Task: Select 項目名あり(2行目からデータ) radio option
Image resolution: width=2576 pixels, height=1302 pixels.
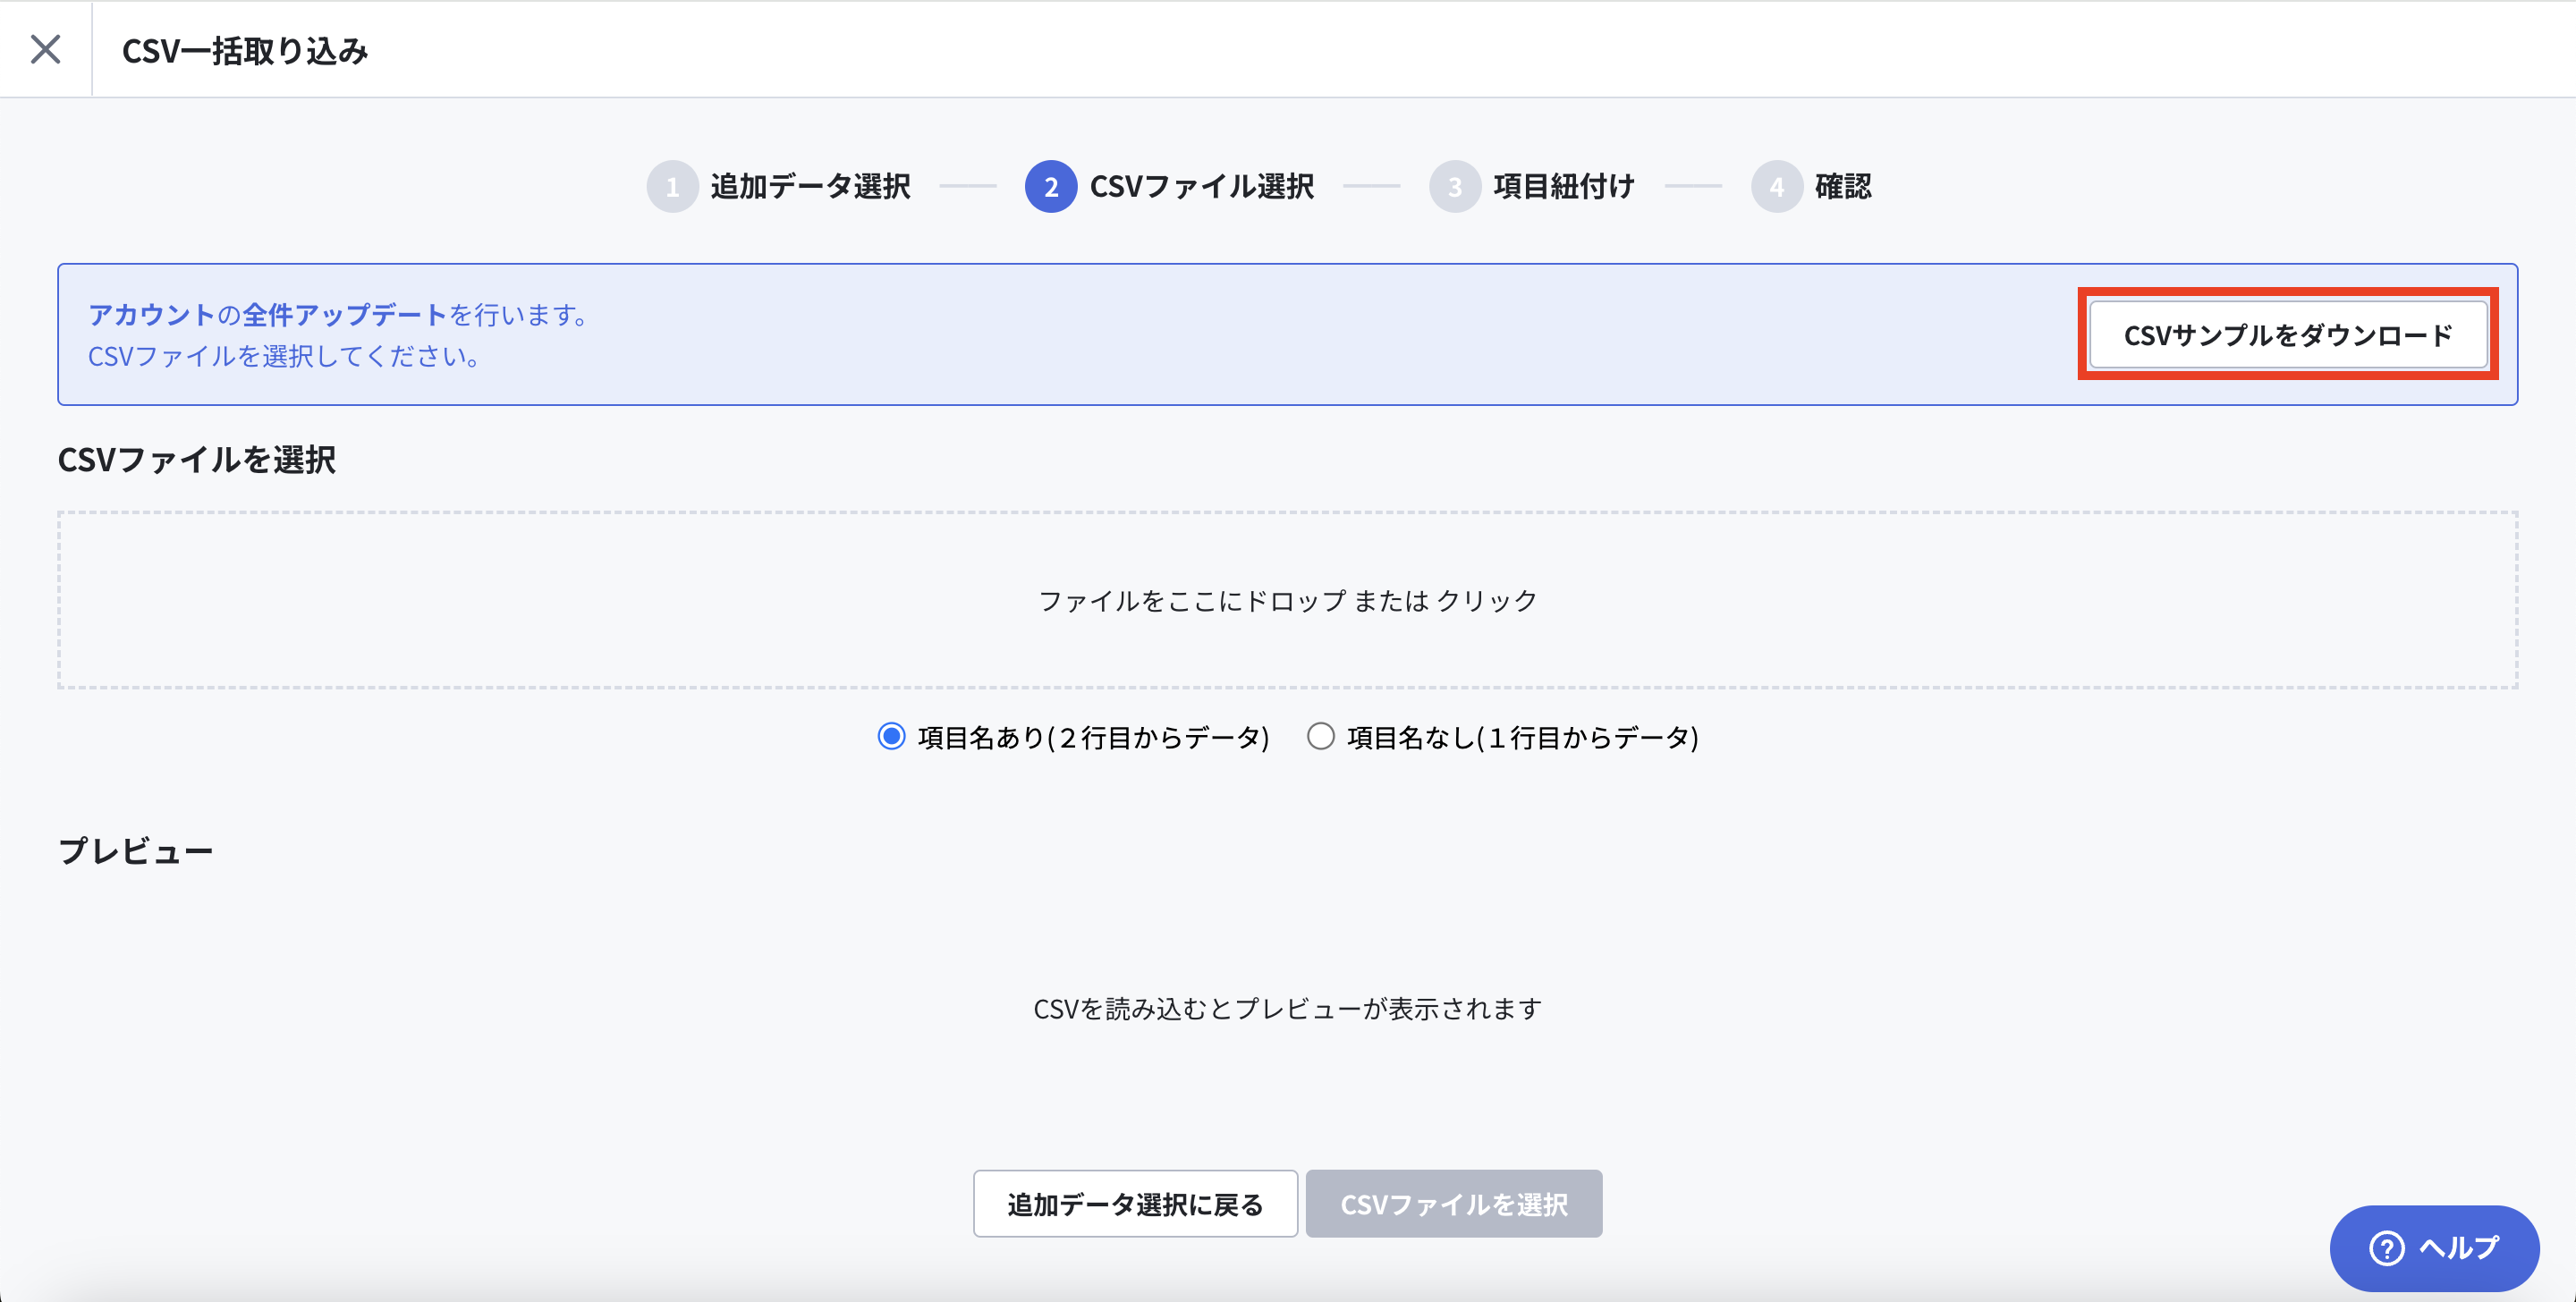Action: [891, 737]
